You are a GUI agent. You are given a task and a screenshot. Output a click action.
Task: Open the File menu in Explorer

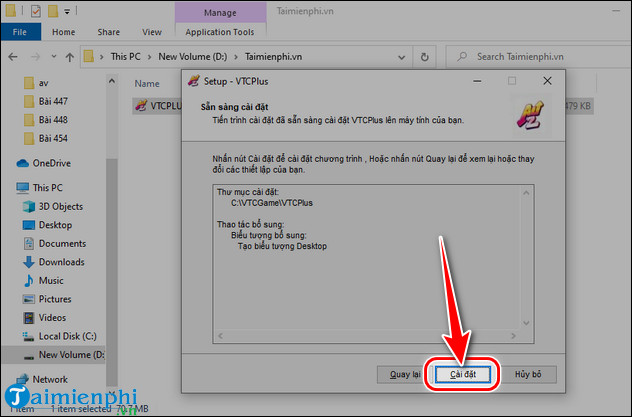coord(20,32)
